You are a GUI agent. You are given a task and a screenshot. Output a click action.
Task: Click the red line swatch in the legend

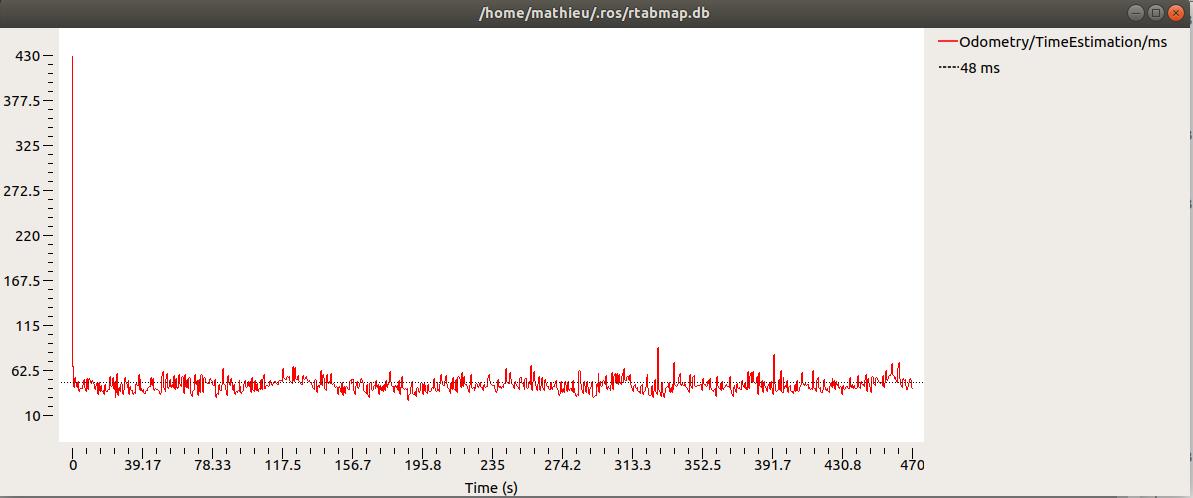947,42
